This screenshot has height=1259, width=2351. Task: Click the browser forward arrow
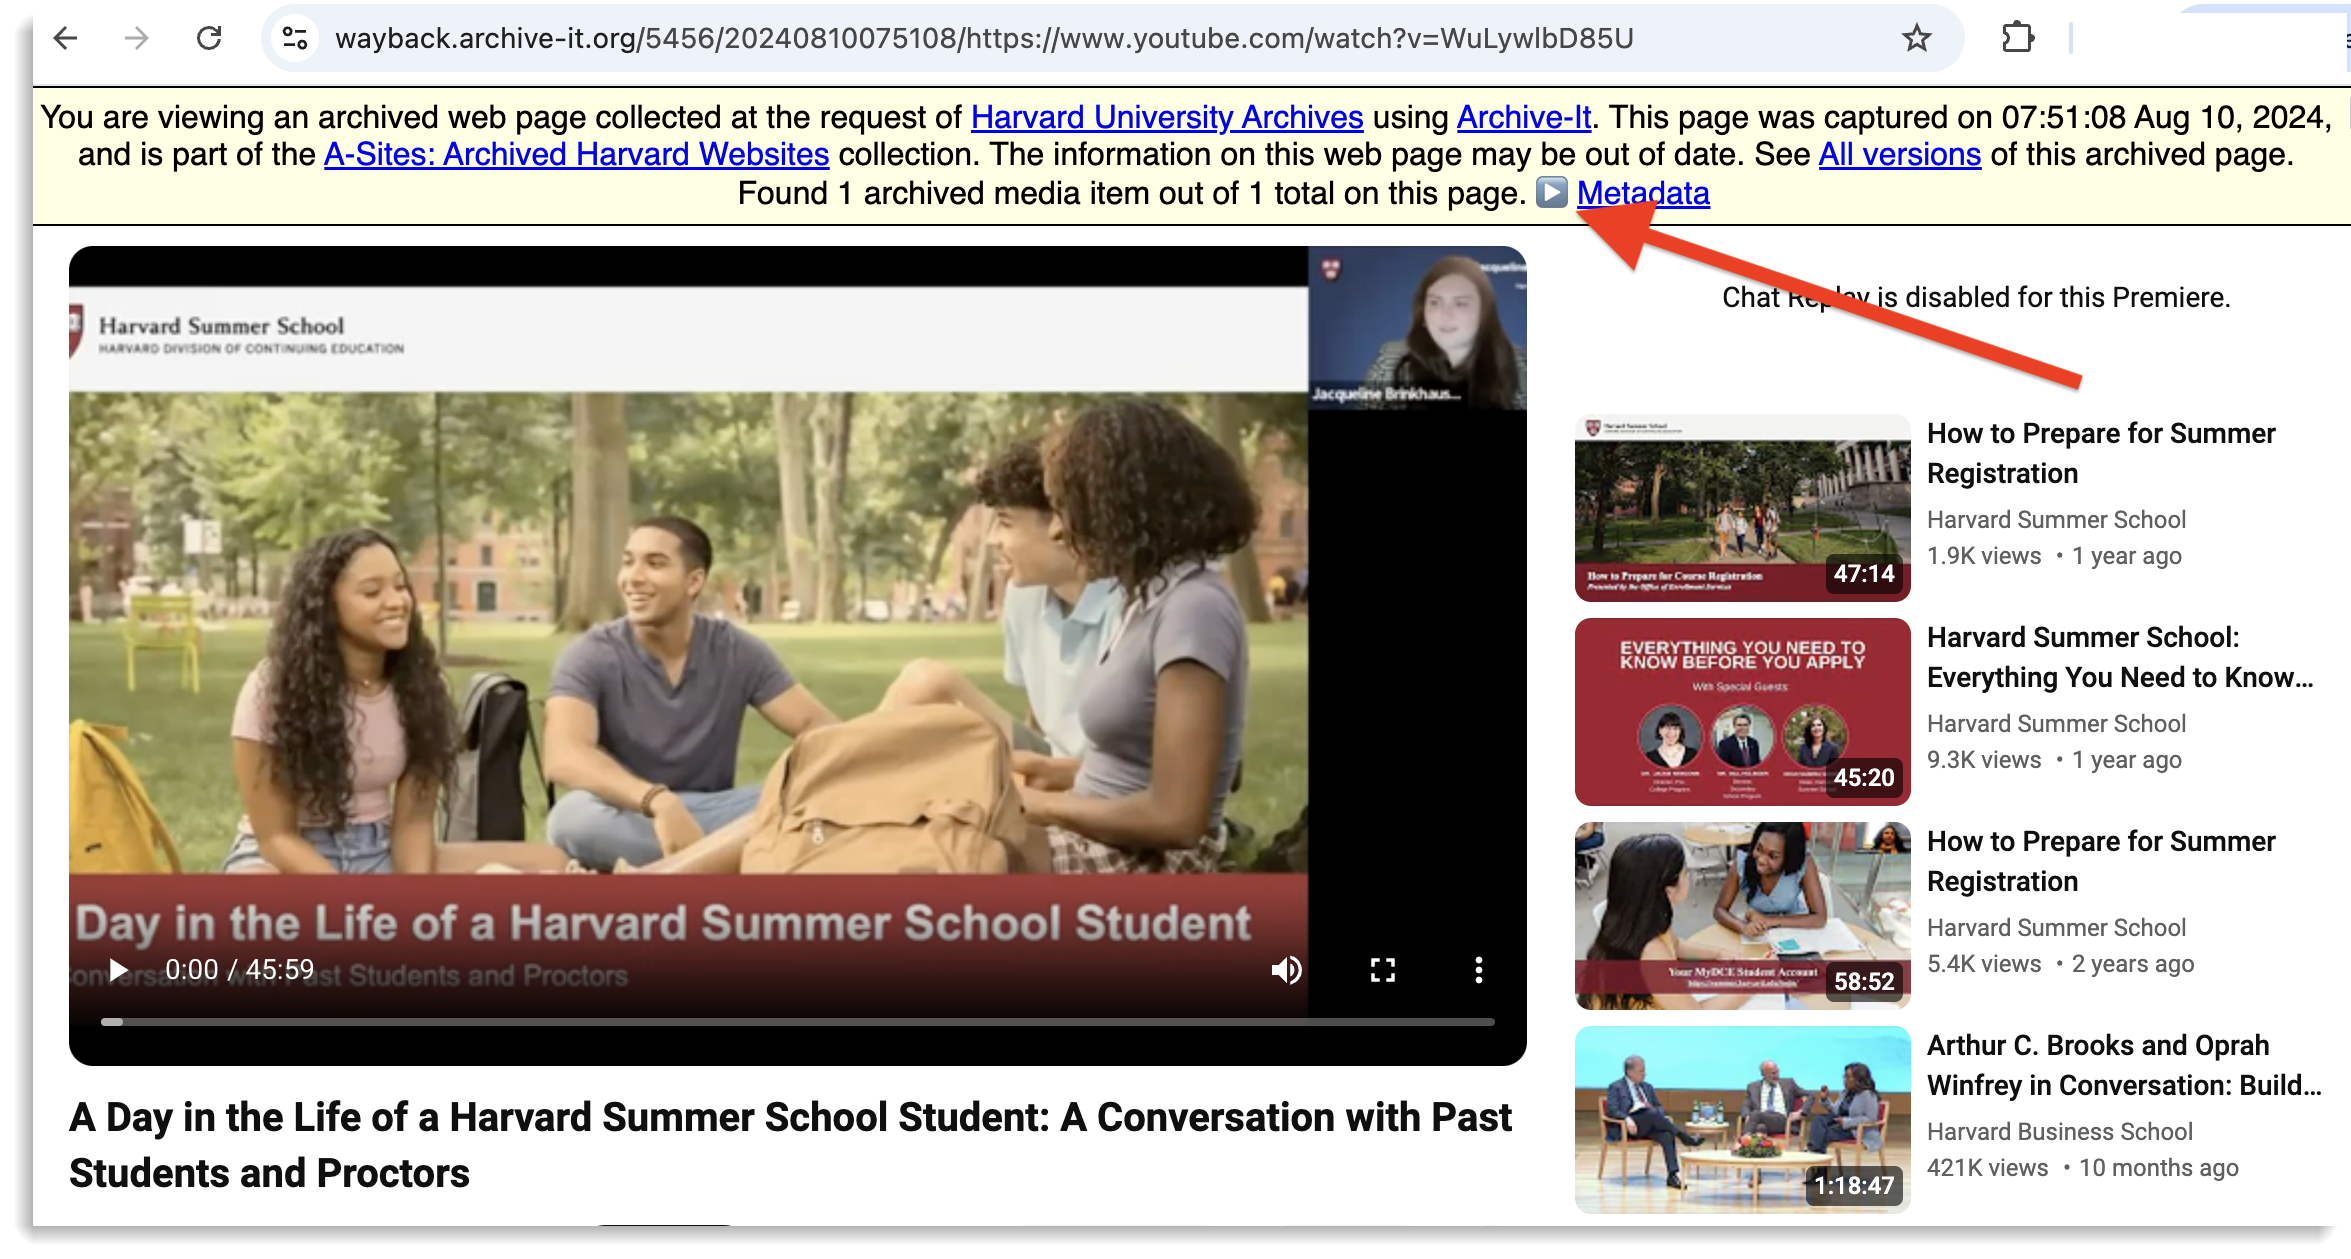(x=137, y=38)
